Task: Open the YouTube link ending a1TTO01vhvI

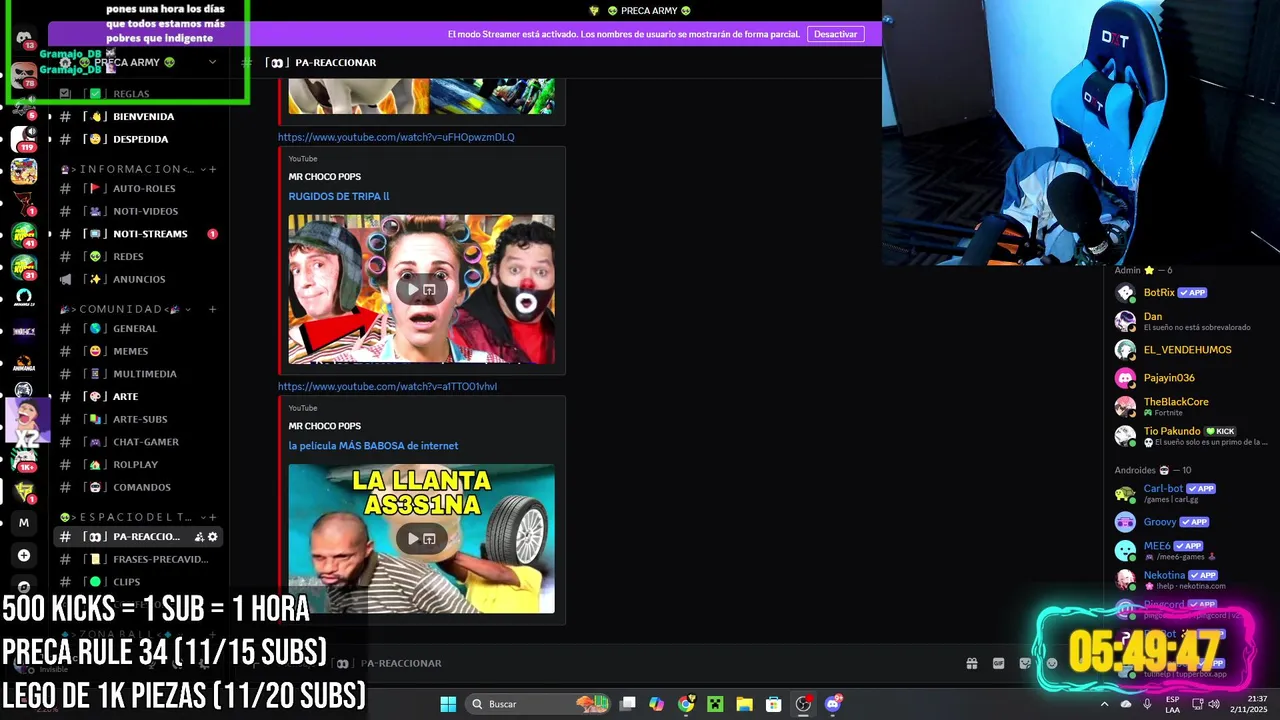Action: pyautogui.click(x=387, y=386)
